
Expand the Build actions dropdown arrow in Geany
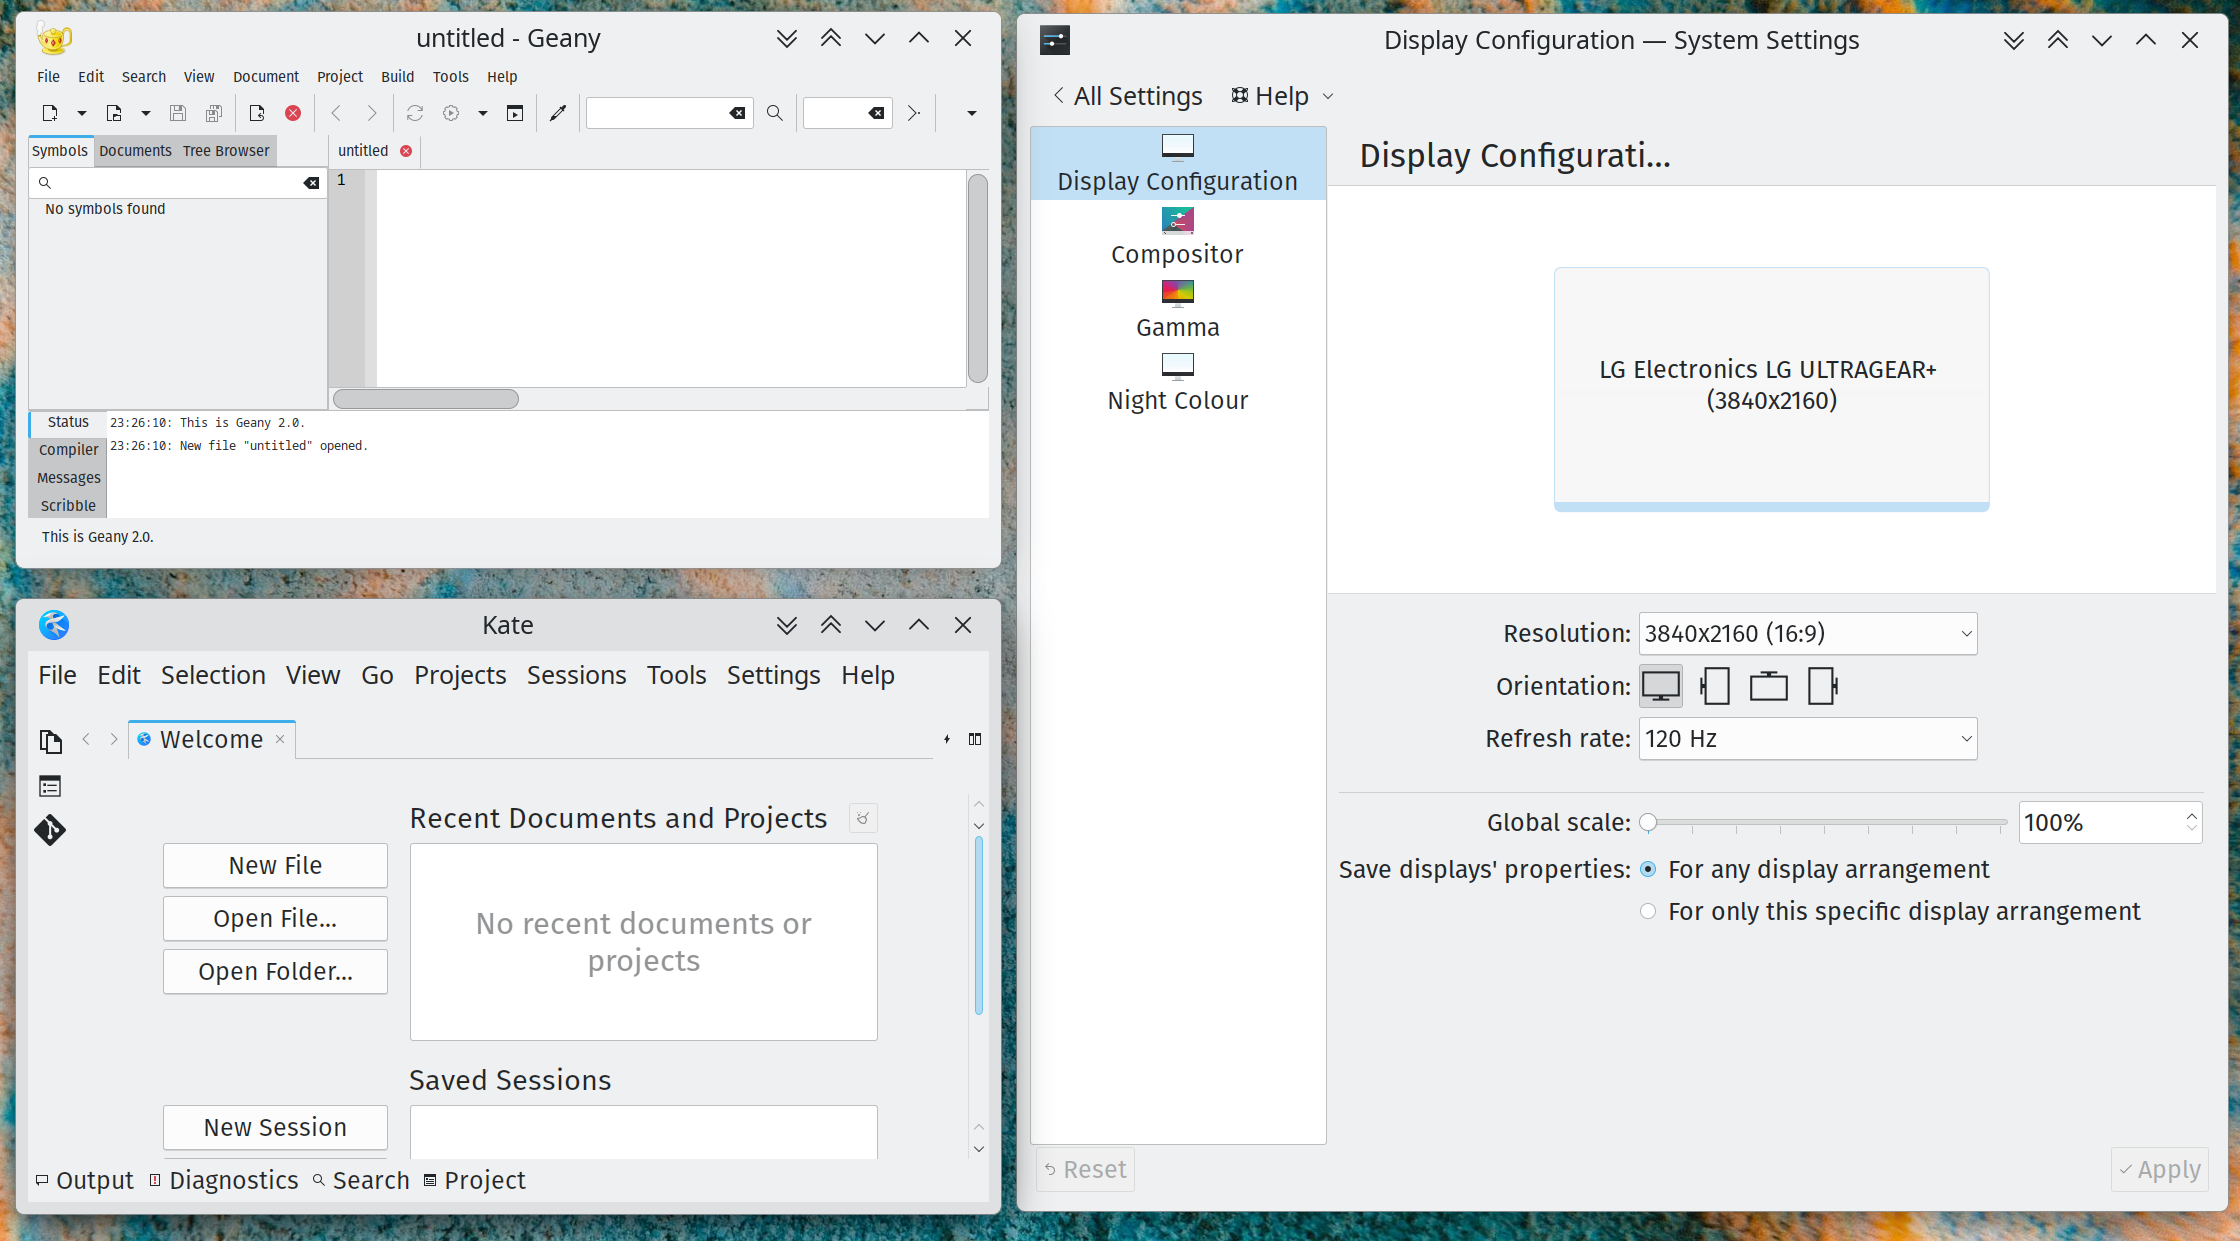483,113
